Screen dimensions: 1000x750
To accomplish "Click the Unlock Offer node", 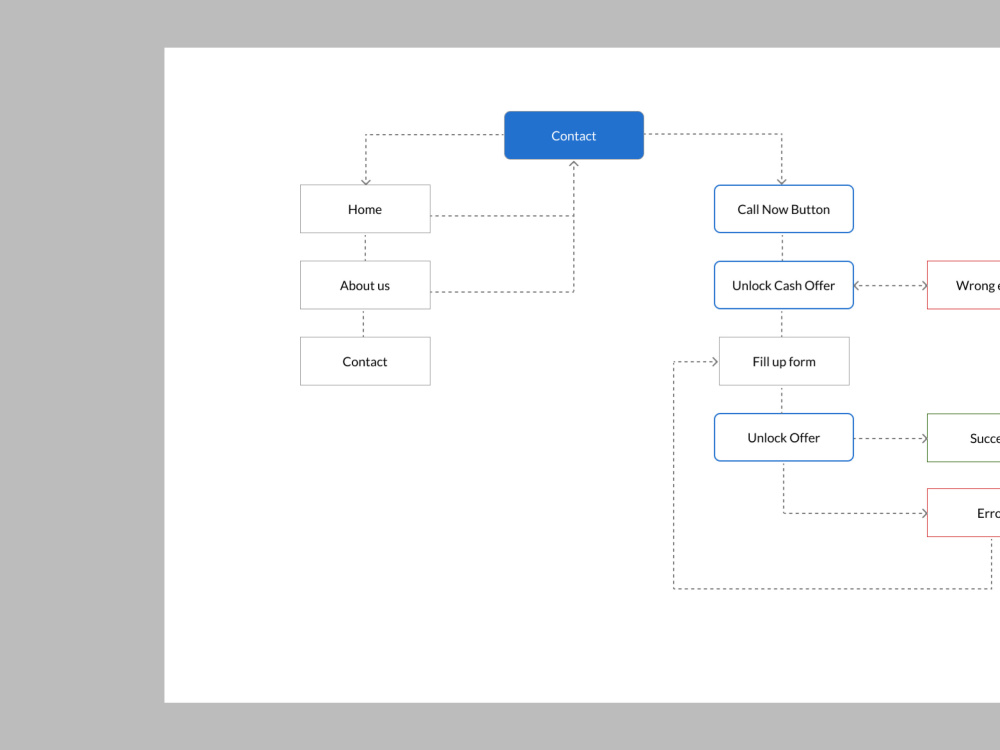I will [783, 437].
